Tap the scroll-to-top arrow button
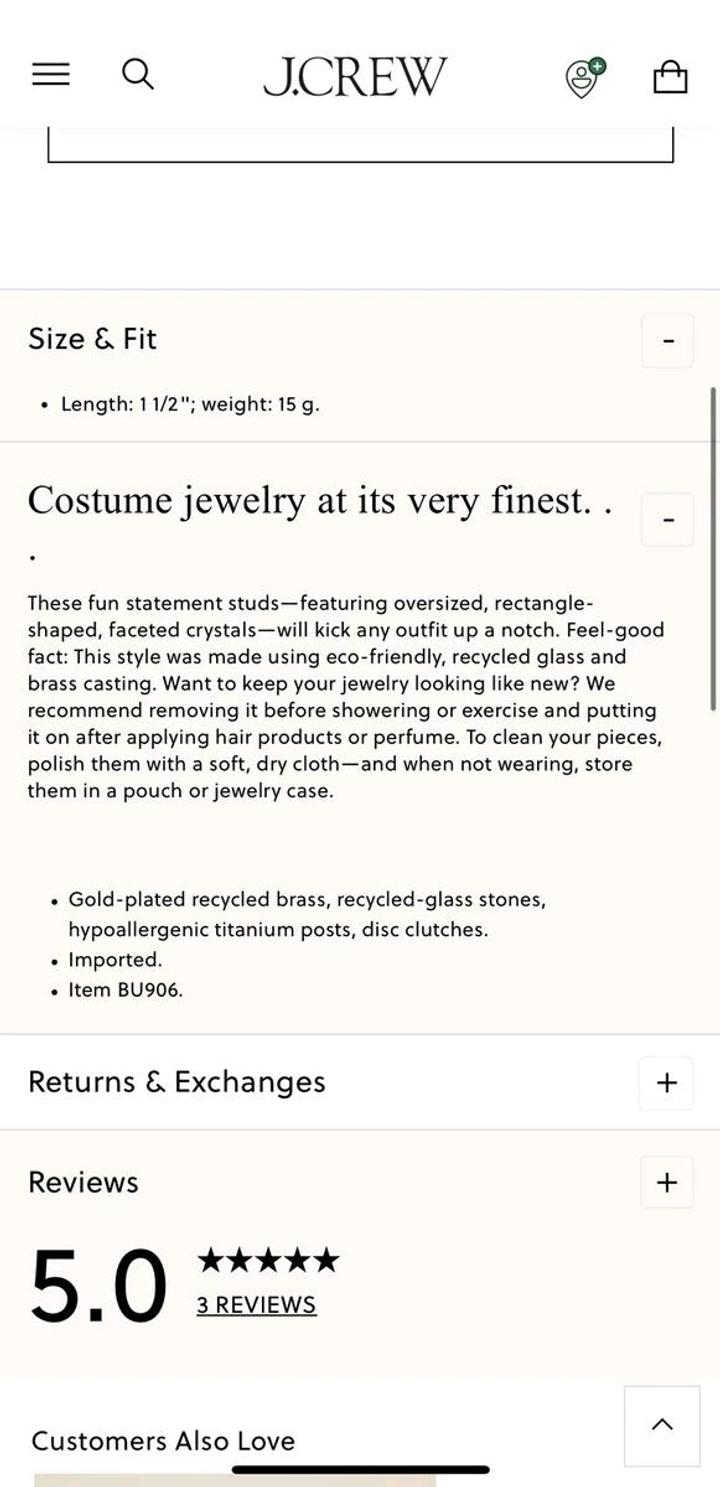Screen dimensions: 720x1487 pos(662,1425)
